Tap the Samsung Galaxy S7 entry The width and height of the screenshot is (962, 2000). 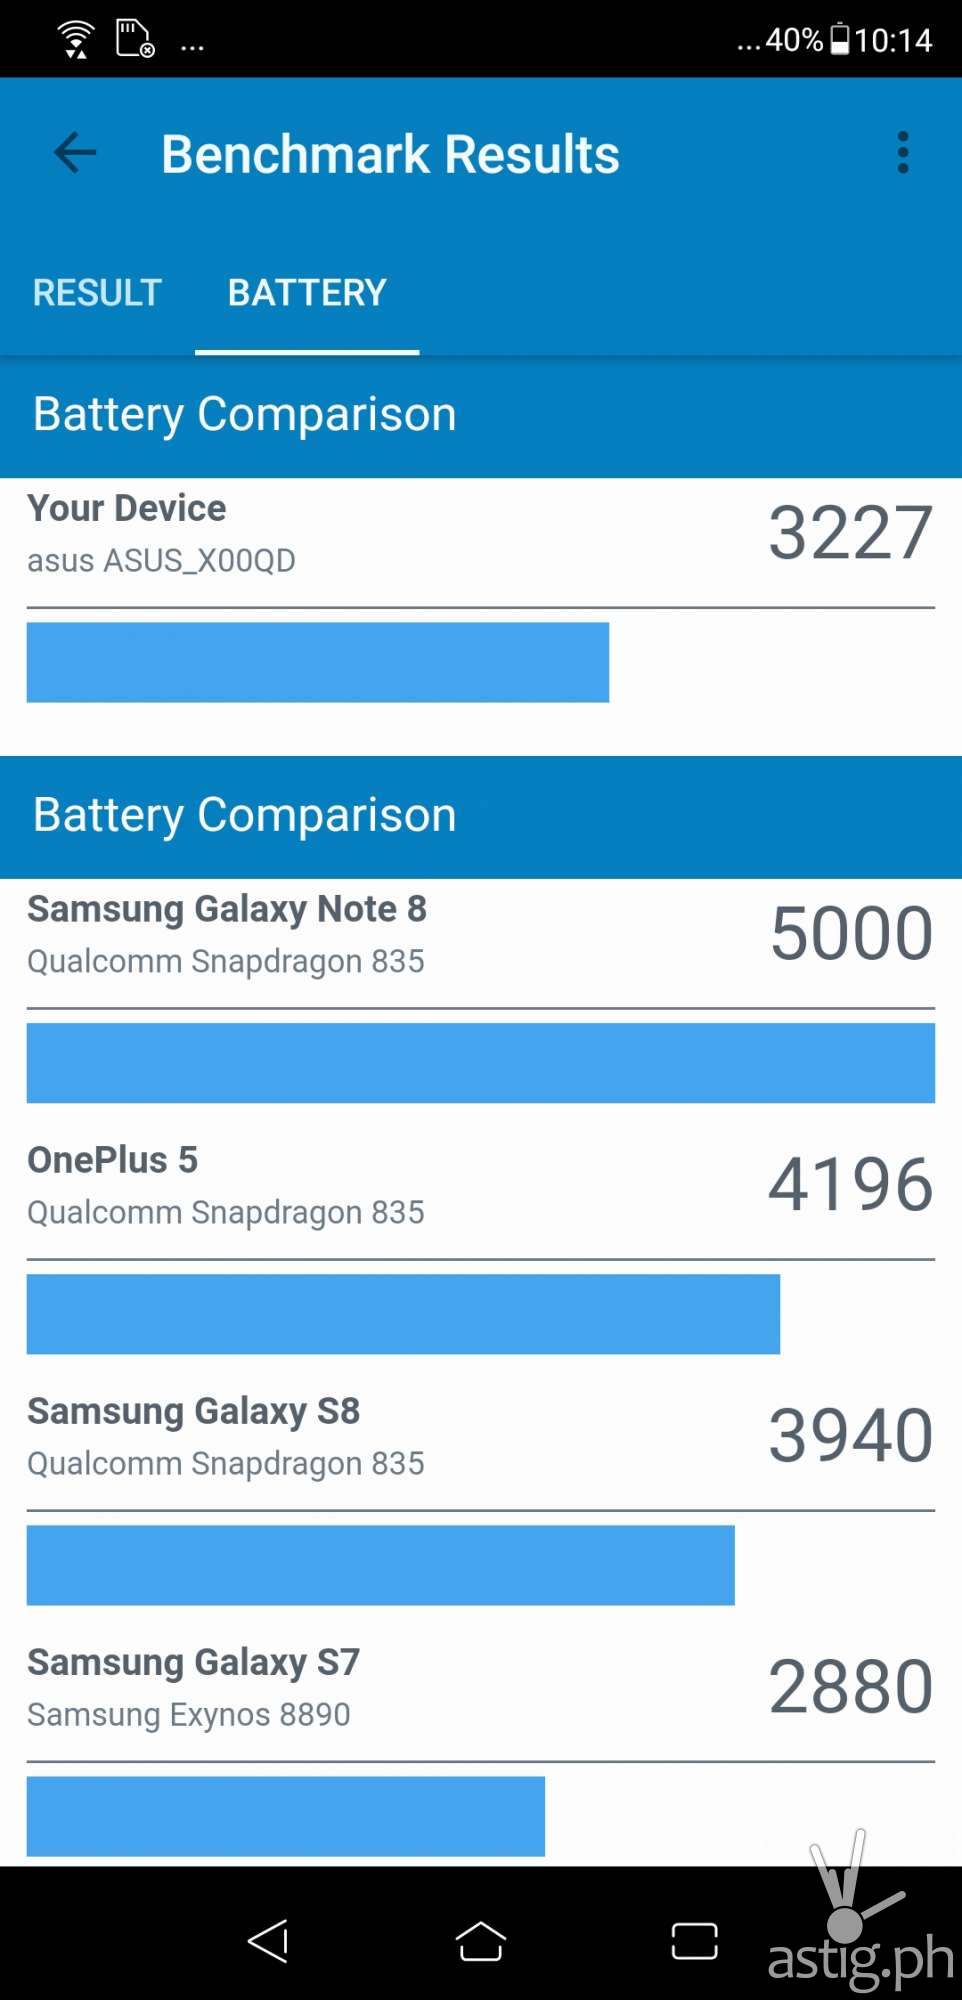(x=194, y=1662)
